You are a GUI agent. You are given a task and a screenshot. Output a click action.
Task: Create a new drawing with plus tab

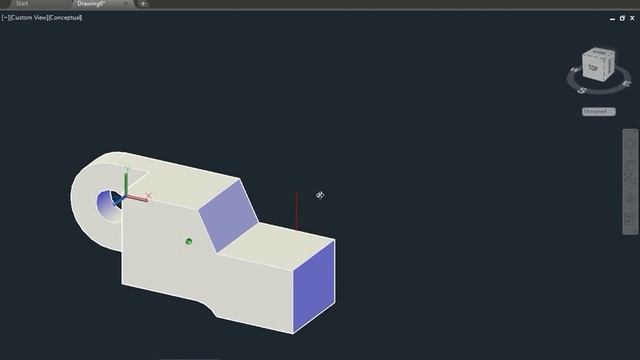[x=143, y=4]
